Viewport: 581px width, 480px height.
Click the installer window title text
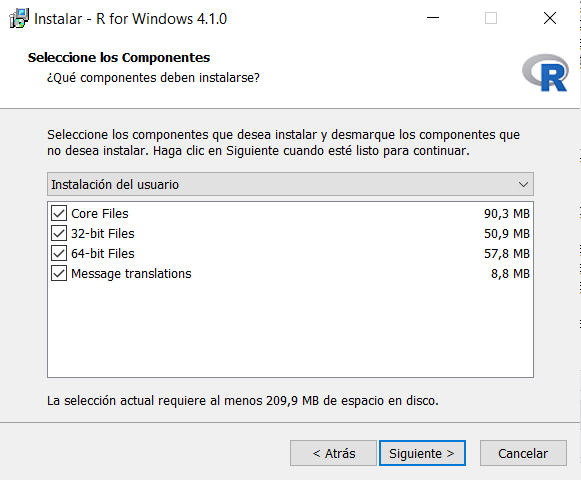click(x=130, y=19)
